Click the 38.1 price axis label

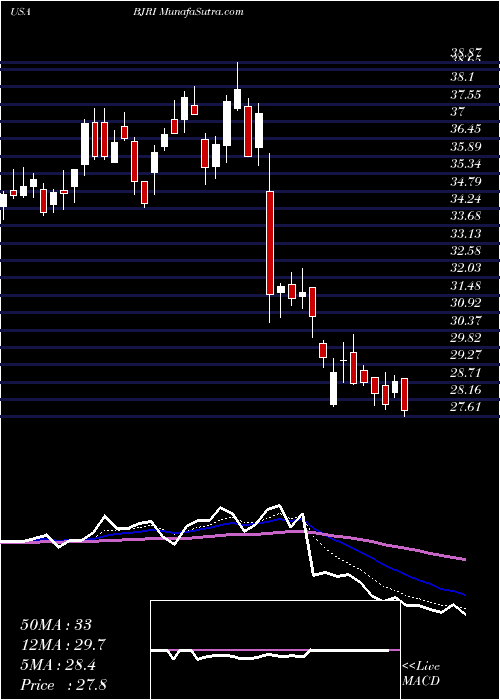pos(463,76)
